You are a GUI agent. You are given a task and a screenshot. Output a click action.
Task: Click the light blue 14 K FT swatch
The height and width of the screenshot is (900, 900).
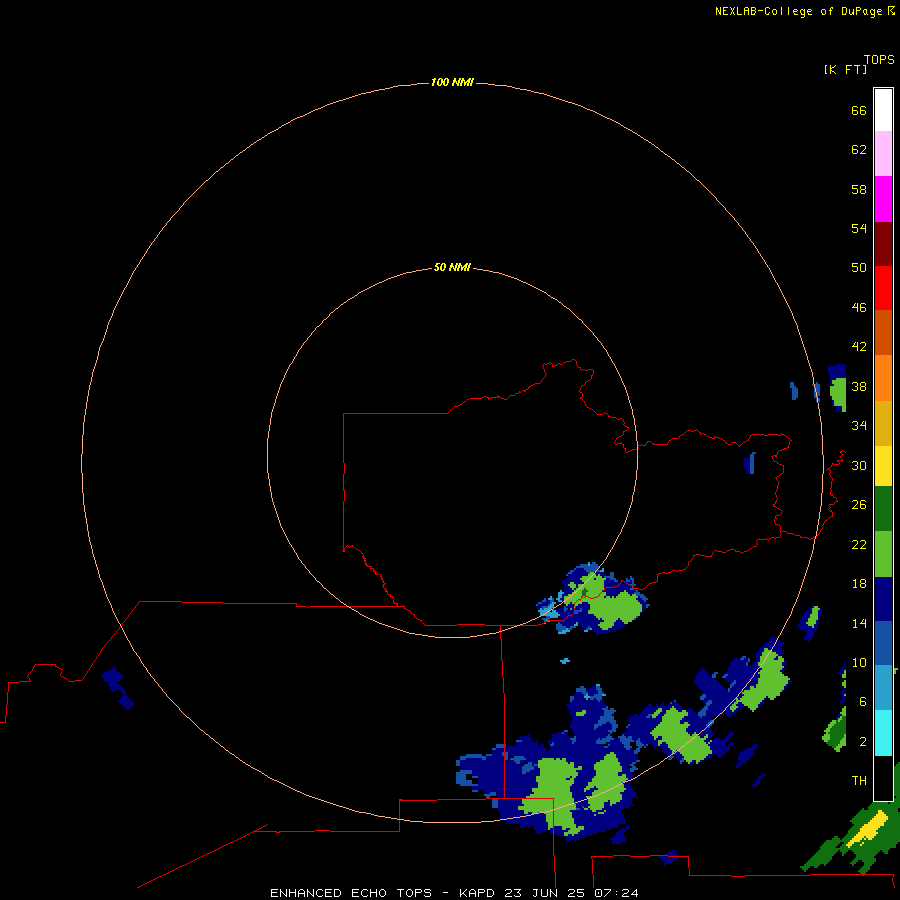click(883, 688)
